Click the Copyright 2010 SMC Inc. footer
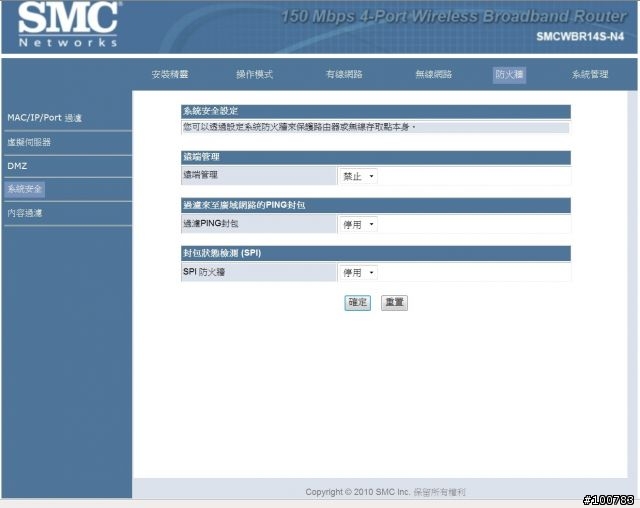The width and height of the screenshot is (640, 508). pos(385,492)
